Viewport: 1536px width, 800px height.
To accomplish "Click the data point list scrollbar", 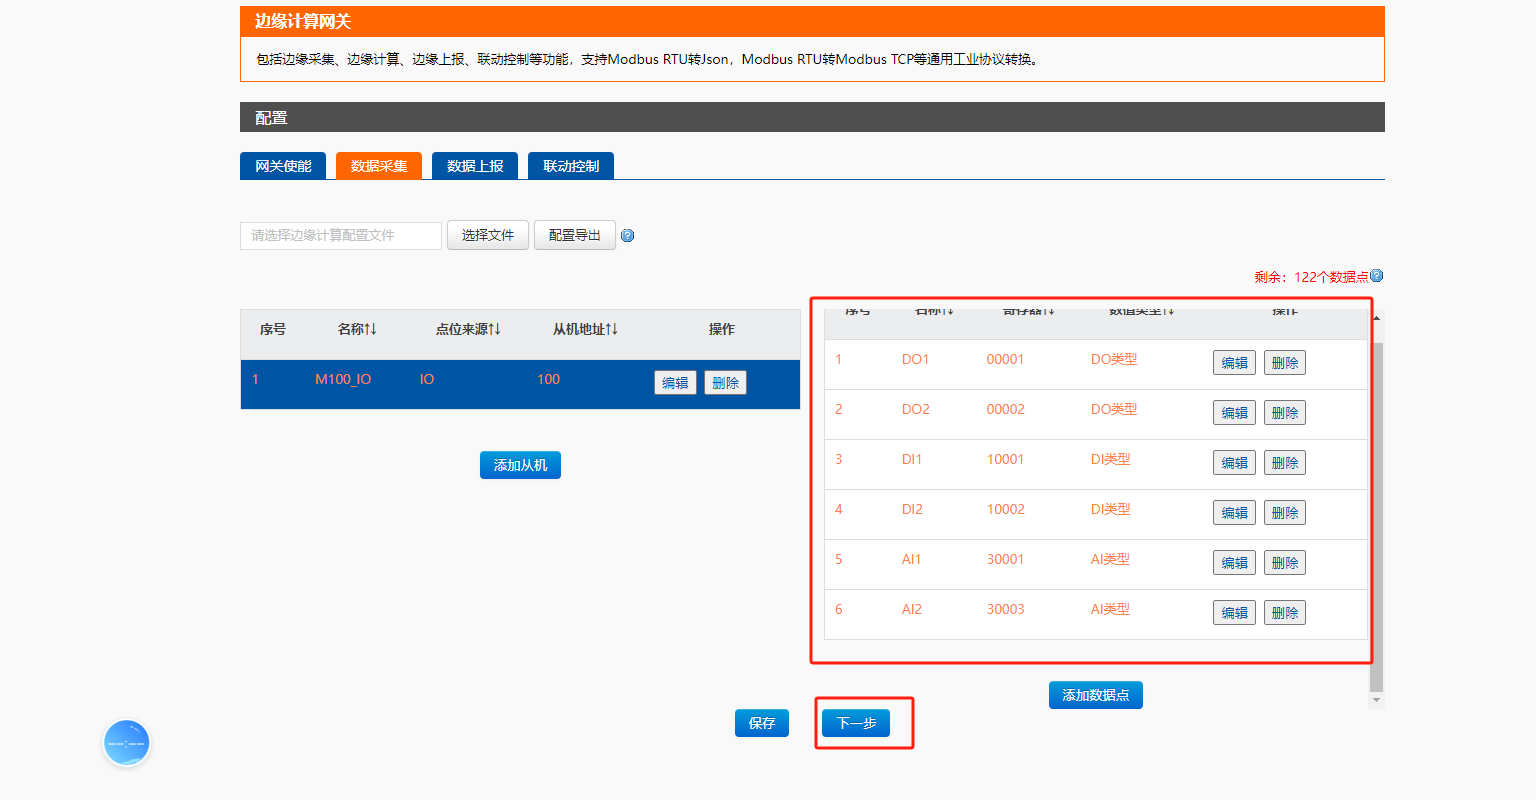I will 1377,500.
